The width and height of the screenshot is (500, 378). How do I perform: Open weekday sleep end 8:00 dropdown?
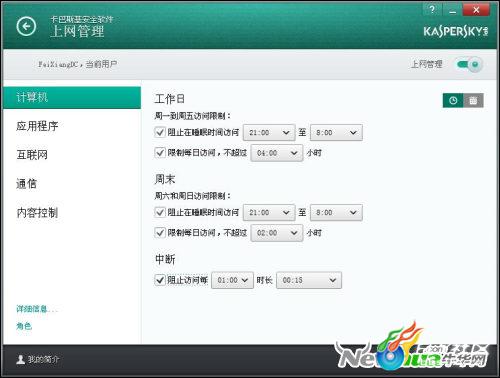(x=336, y=133)
